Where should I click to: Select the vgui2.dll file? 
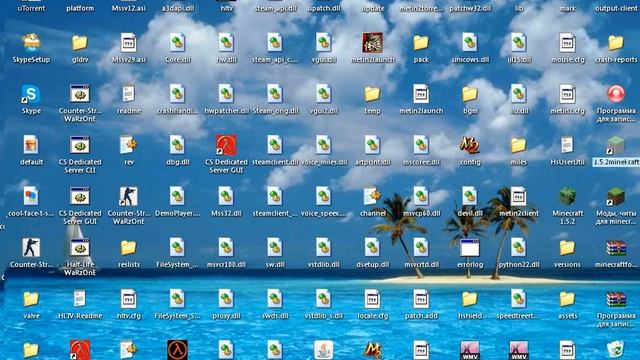pyautogui.click(x=324, y=94)
